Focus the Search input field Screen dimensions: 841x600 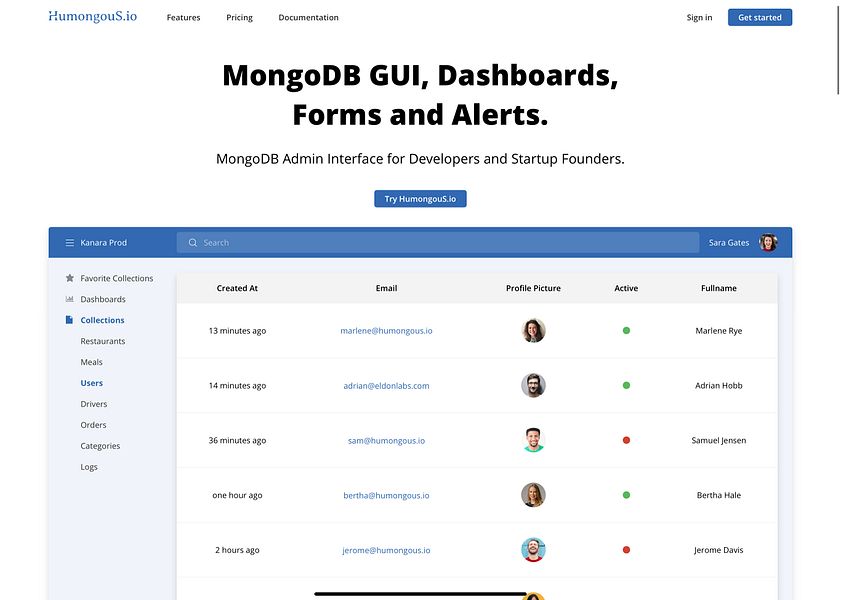coord(438,242)
